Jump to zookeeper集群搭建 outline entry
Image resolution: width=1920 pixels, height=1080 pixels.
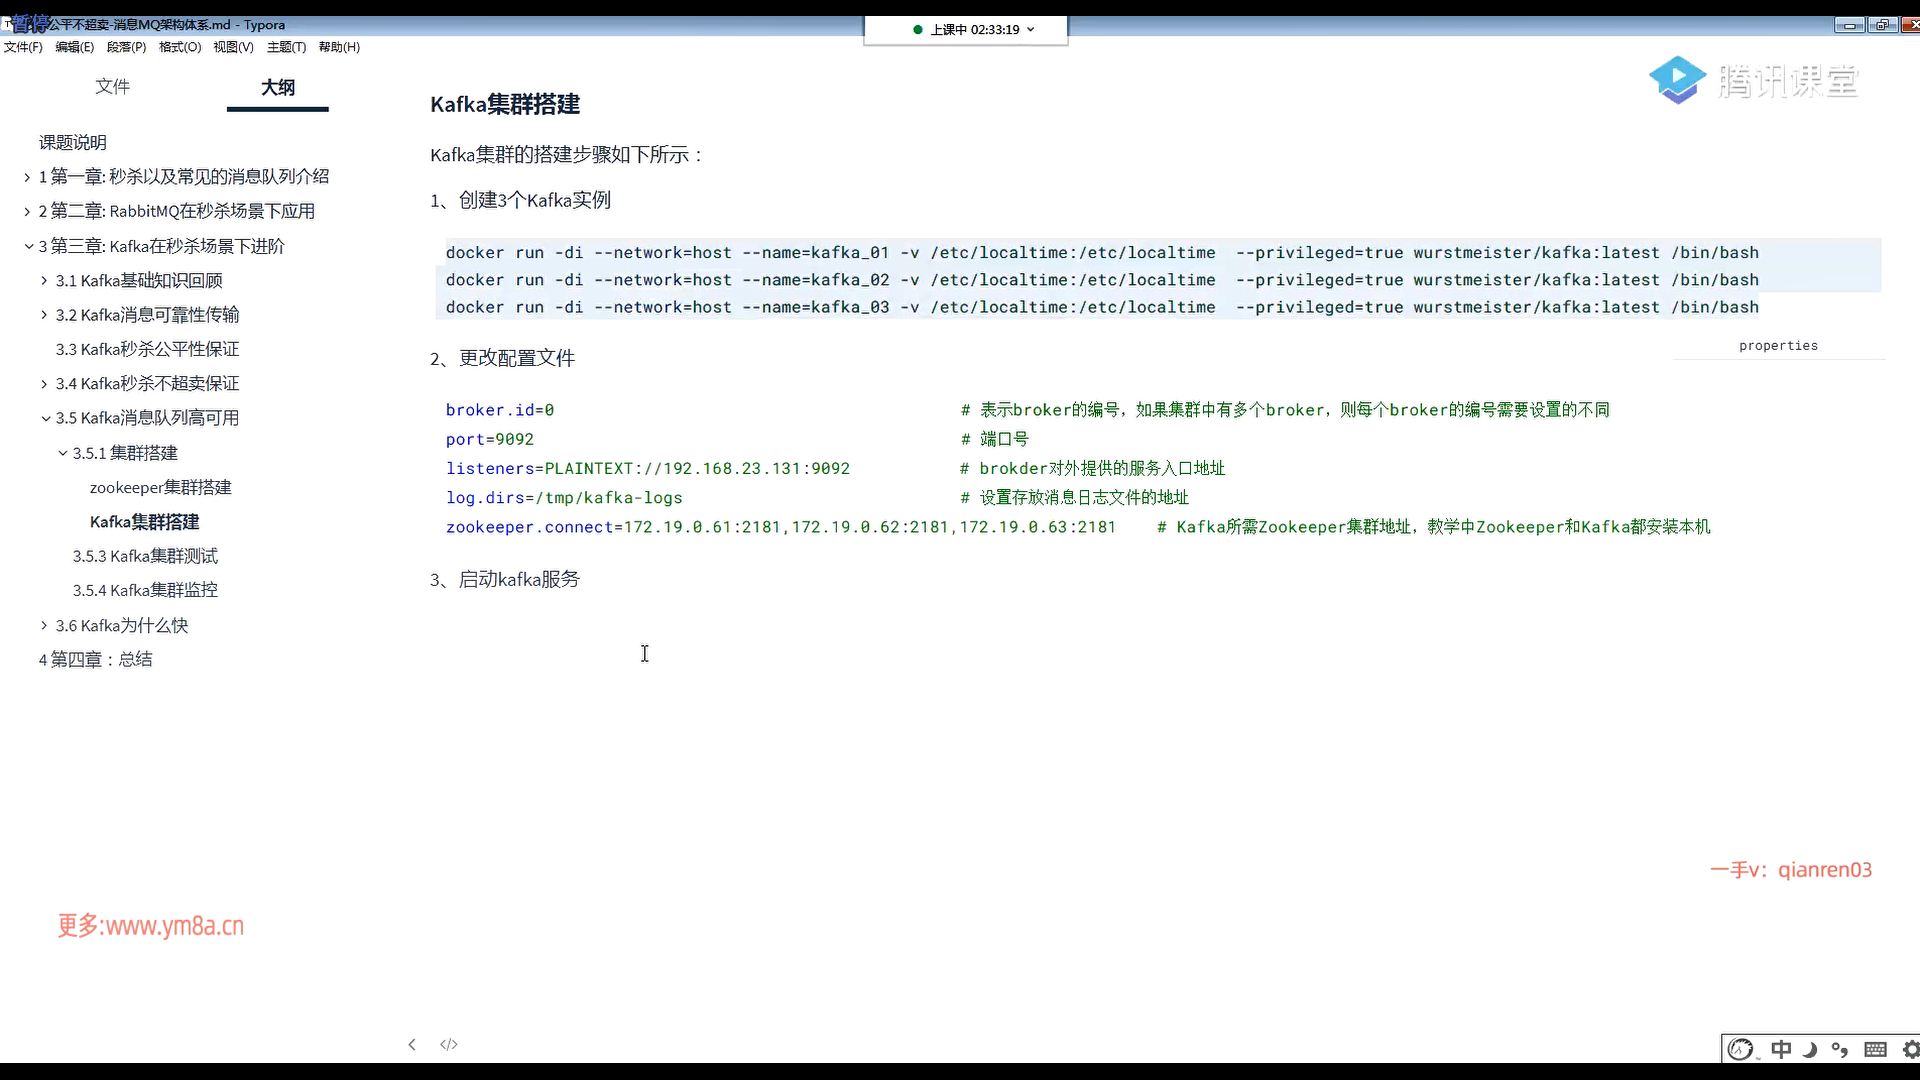tap(160, 487)
